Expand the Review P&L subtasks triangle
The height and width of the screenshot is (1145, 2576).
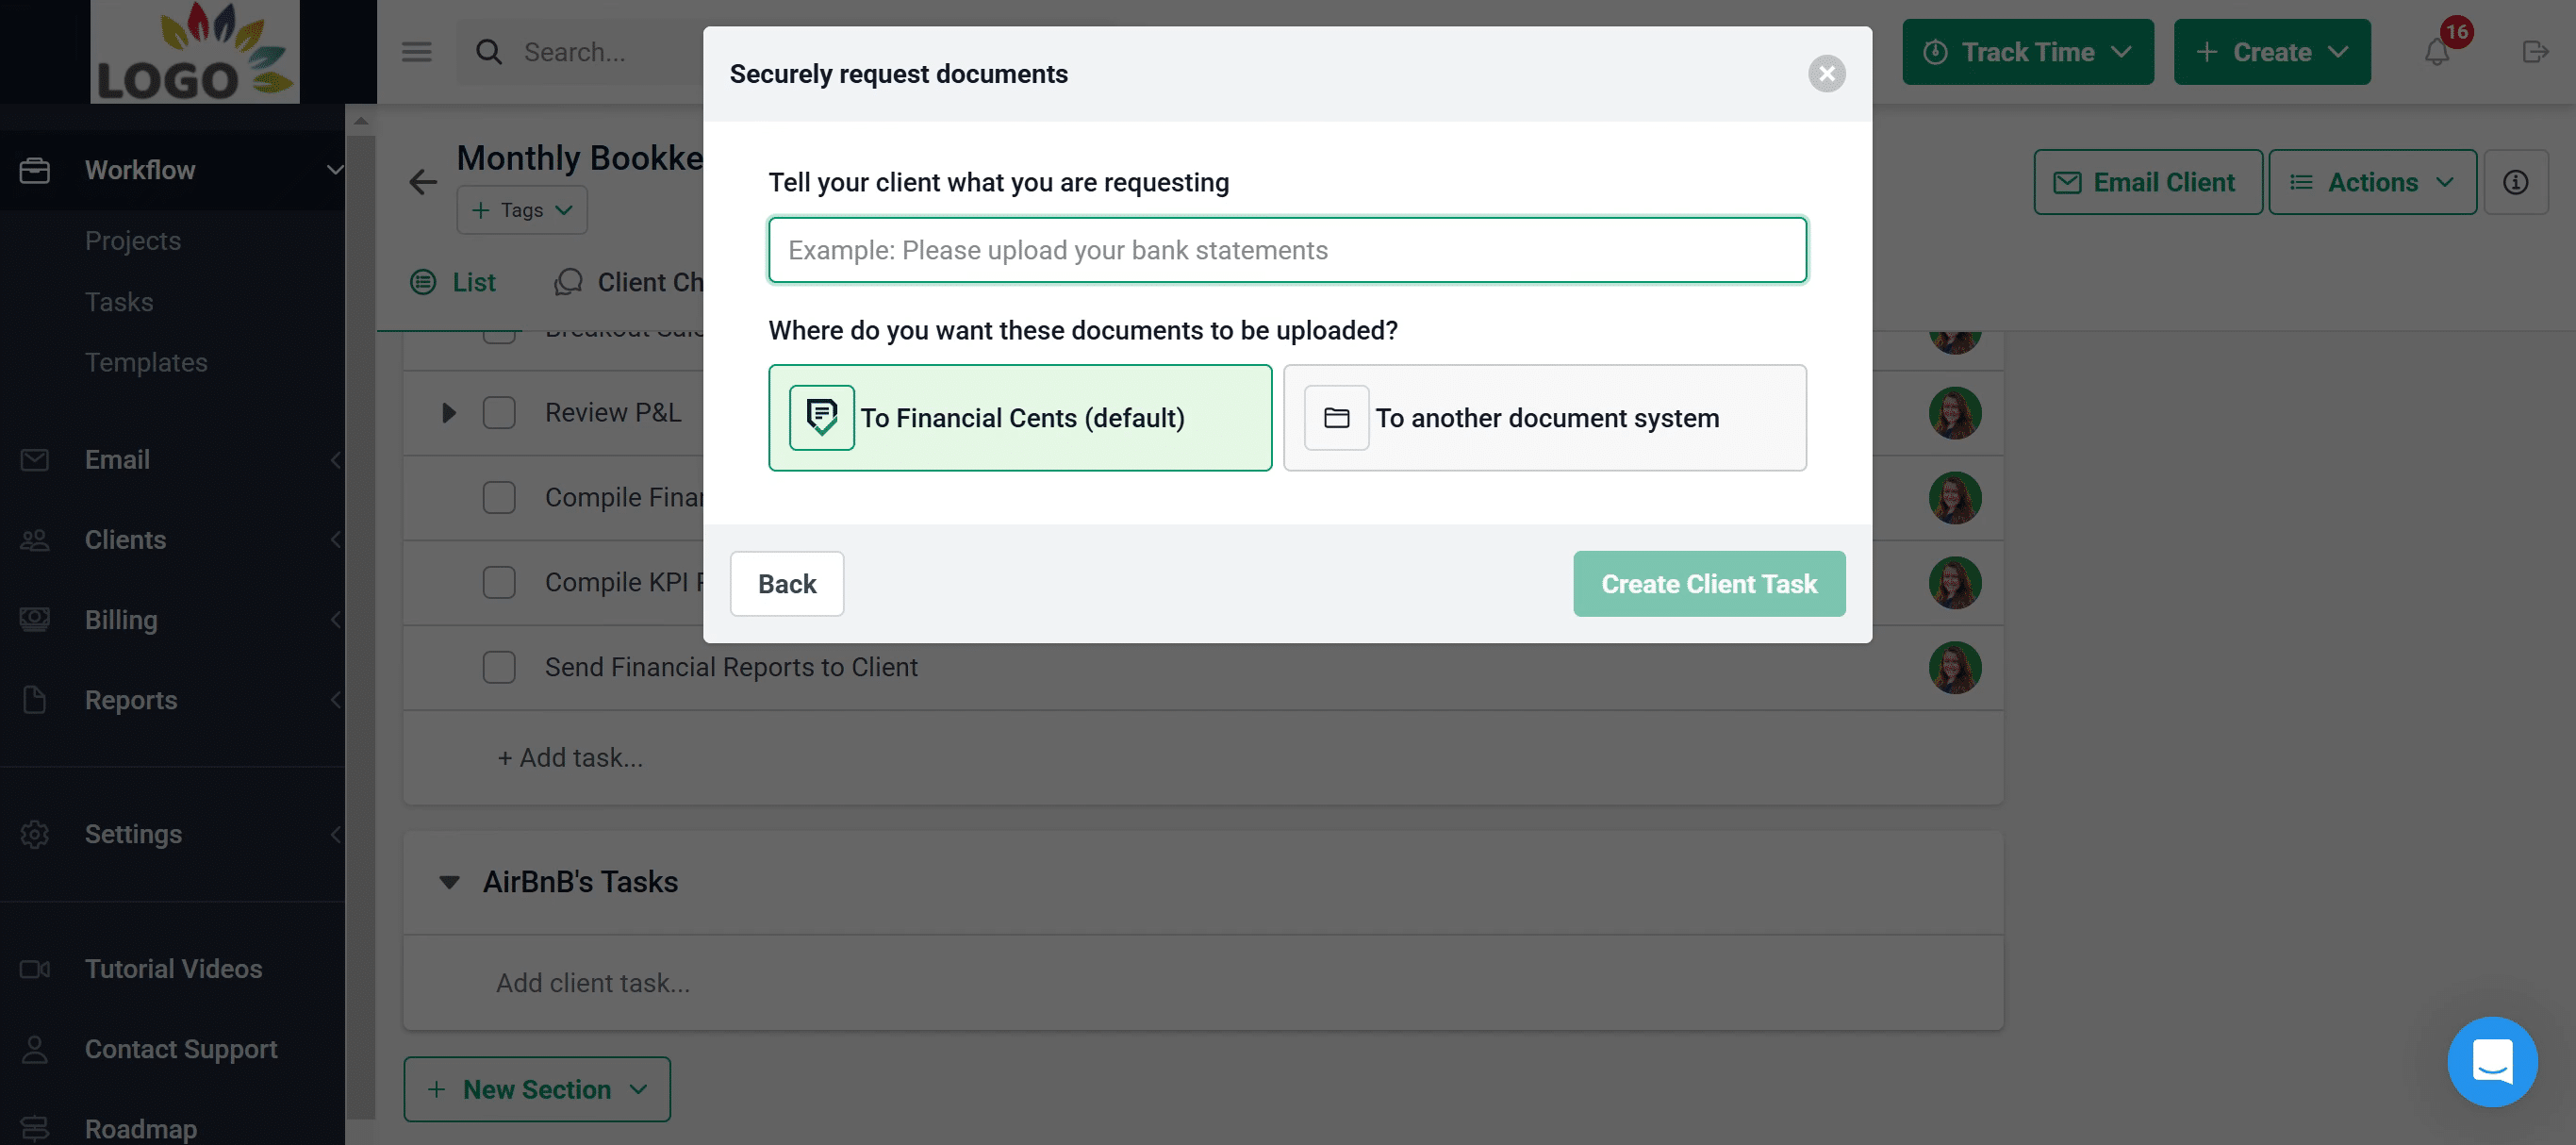click(x=449, y=413)
